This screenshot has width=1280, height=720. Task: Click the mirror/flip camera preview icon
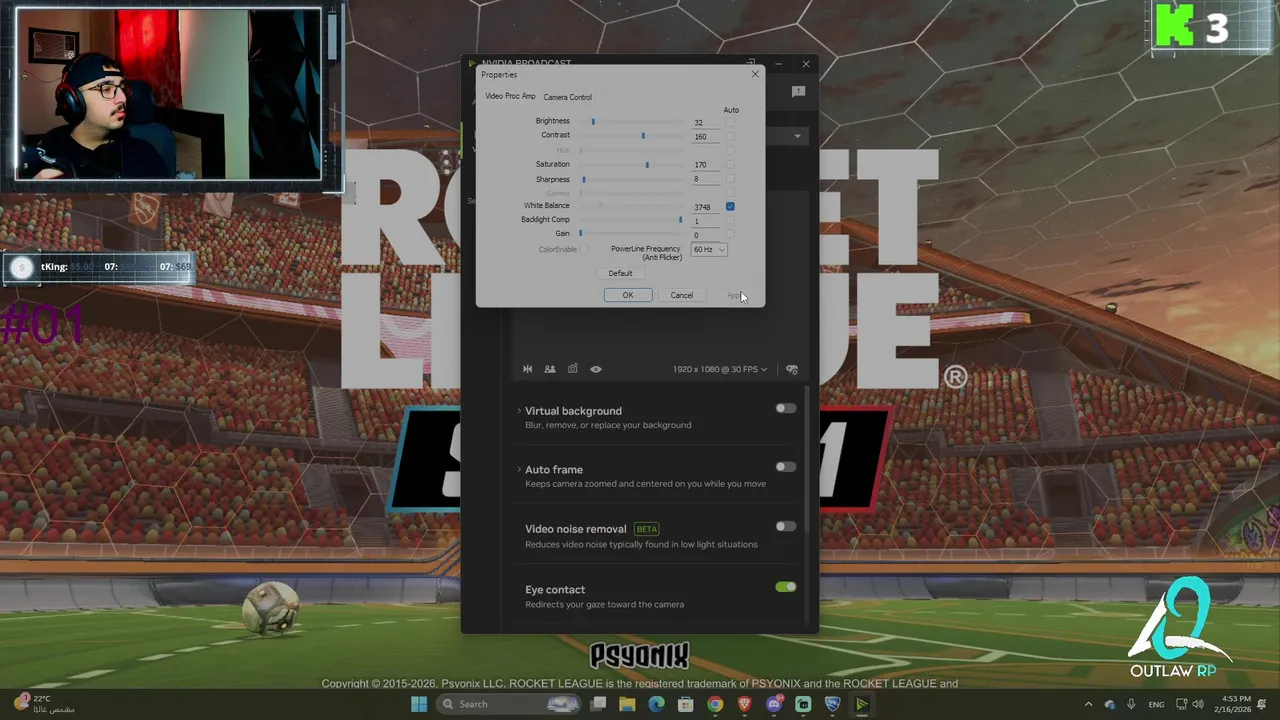(528, 369)
